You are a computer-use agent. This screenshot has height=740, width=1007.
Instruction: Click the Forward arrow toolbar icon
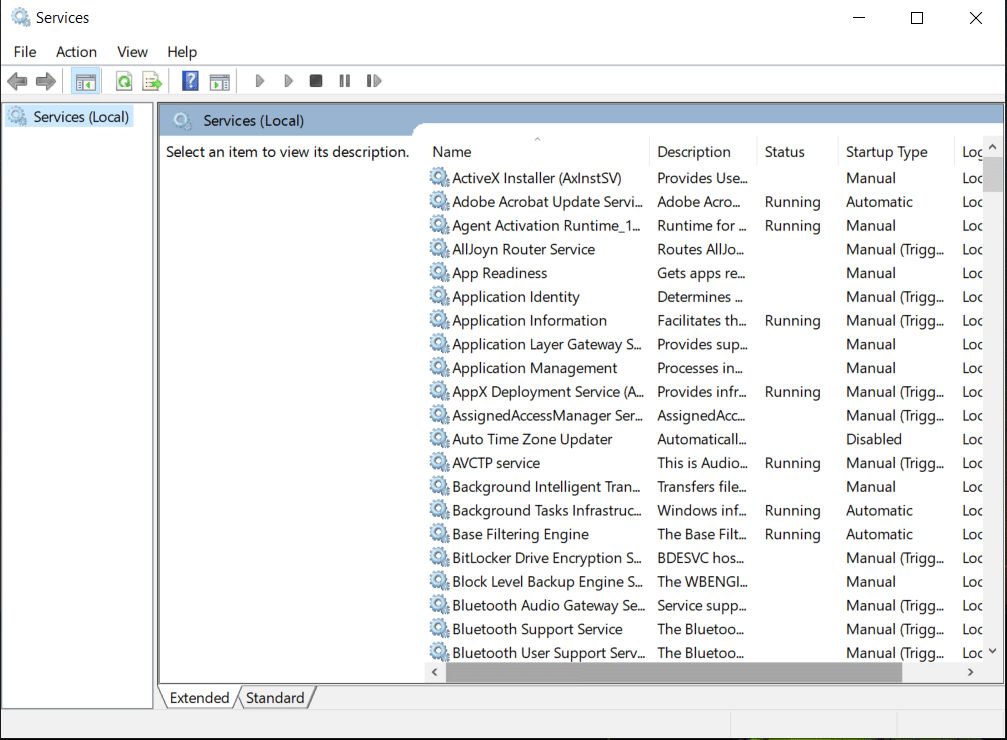point(46,81)
